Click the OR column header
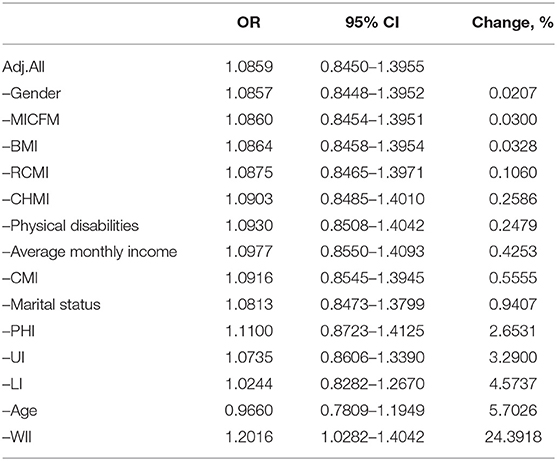The width and height of the screenshot is (557, 461). (x=249, y=23)
